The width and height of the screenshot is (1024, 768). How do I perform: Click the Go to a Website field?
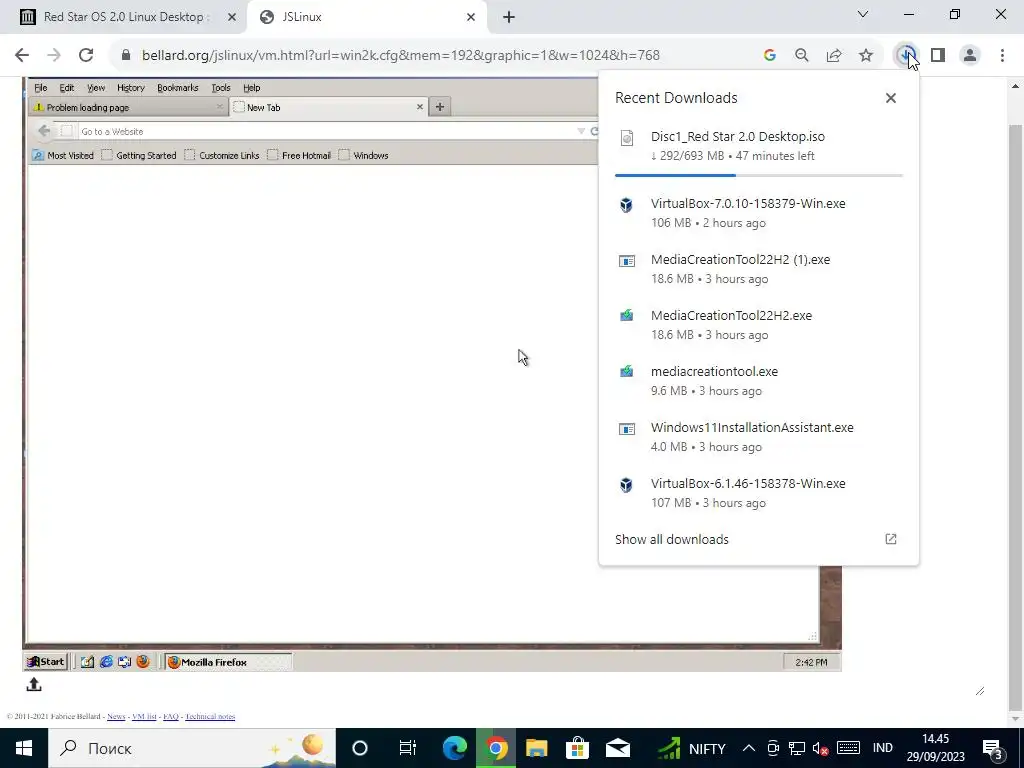point(327,131)
